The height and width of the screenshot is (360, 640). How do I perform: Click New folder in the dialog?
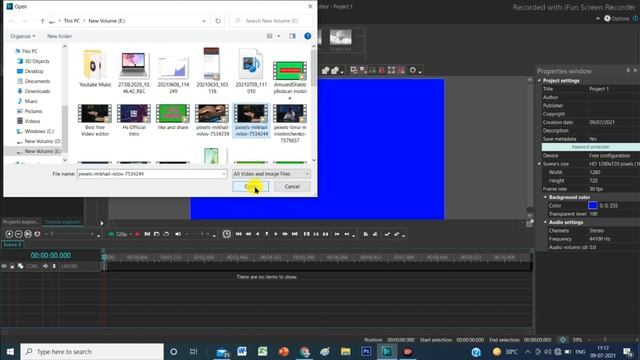(59, 36)
